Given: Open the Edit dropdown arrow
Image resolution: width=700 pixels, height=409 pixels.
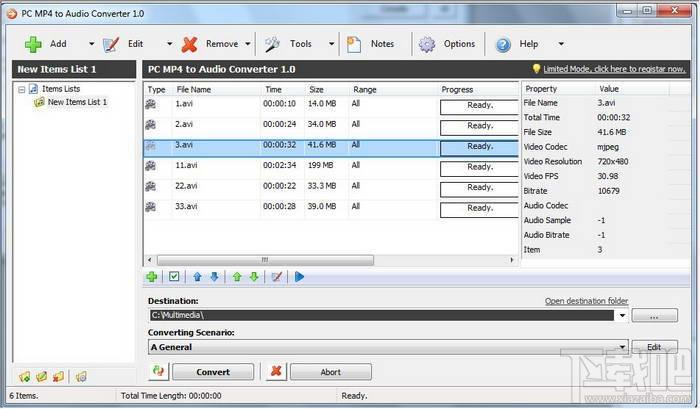Looking at the screenshot, I should point(170,44).
